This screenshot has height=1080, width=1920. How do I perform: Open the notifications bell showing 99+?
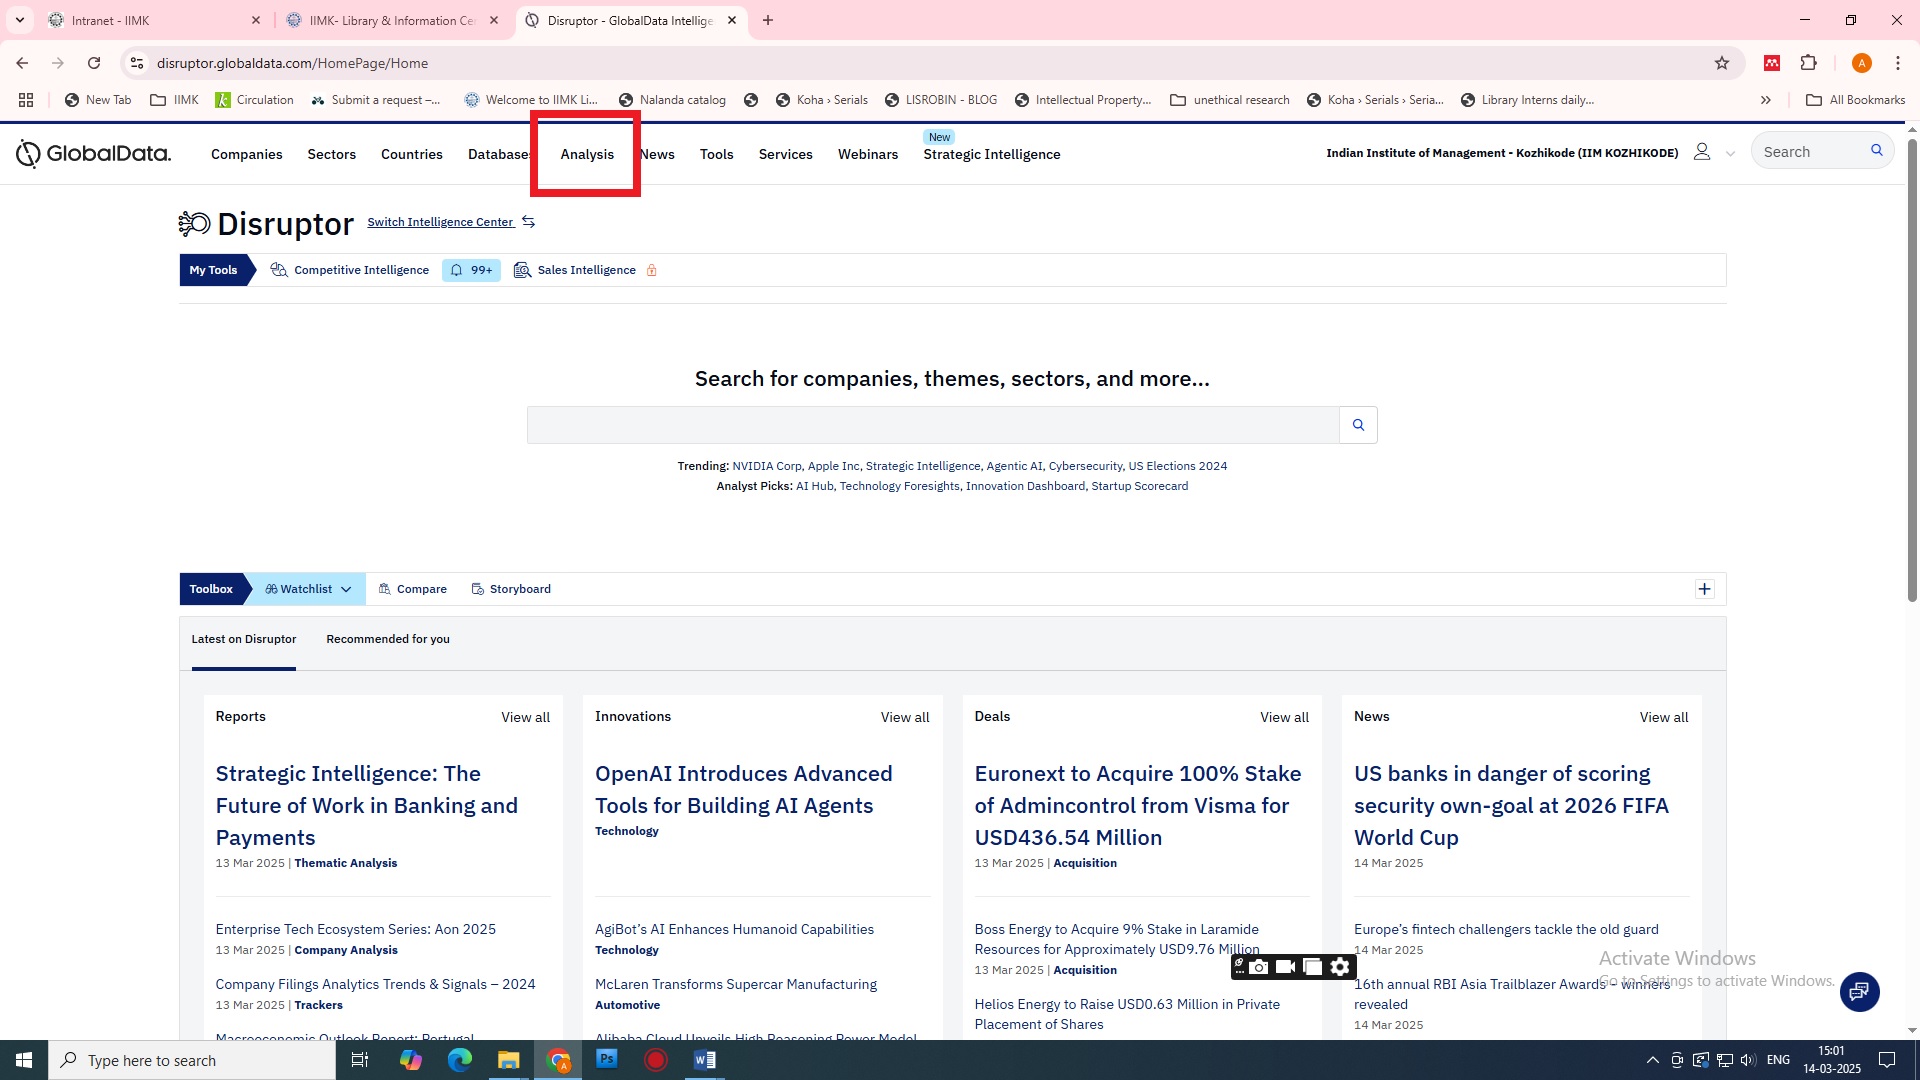click(471, 270)
